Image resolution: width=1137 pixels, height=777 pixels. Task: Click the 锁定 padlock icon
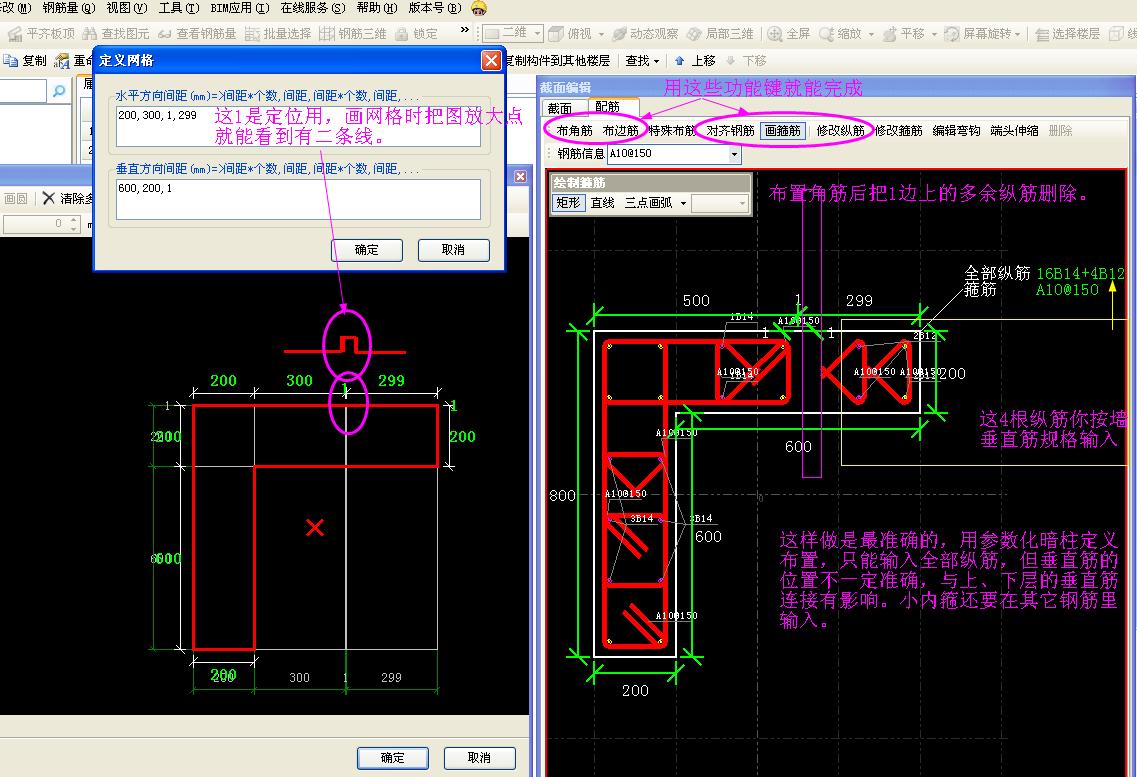click(x=402, y=33)
